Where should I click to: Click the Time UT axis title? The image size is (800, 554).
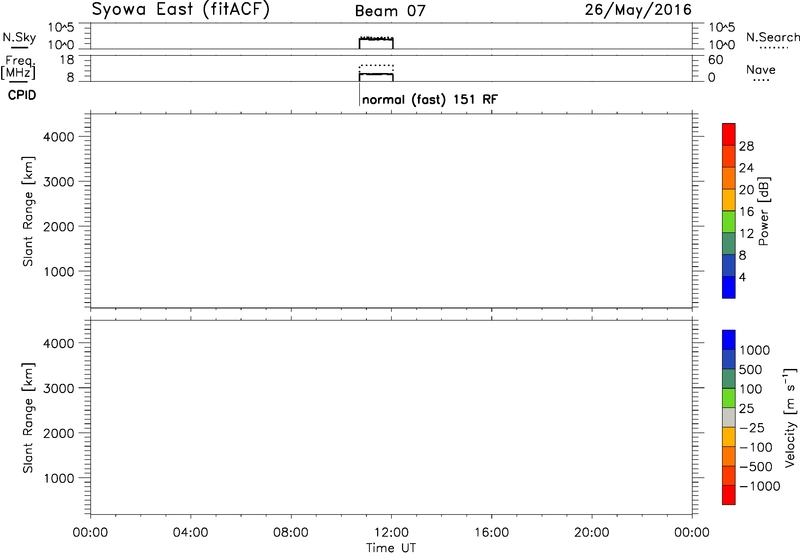click(391, 548)
